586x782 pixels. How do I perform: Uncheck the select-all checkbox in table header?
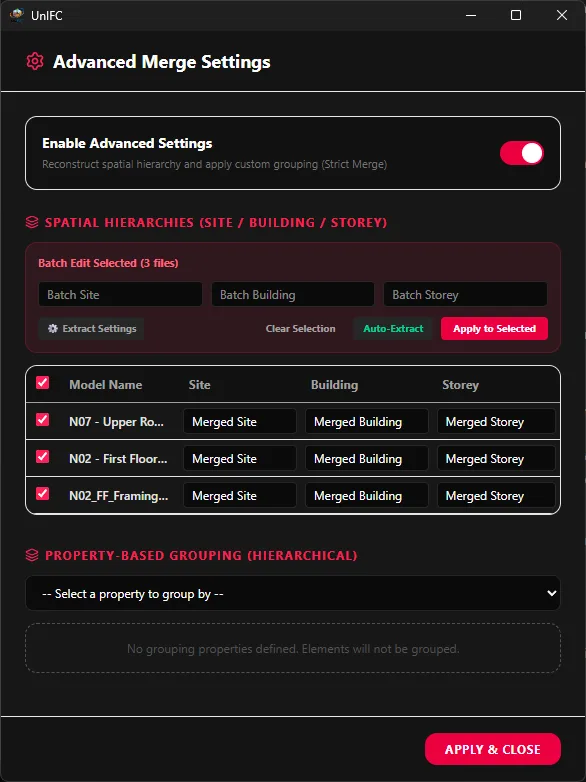pos(43,383)
